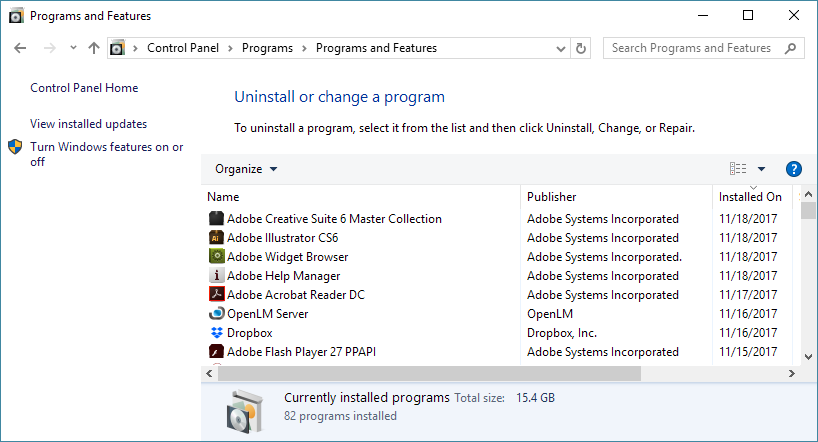Open help with the blue question mark
Screen dimensions: 818x442
794,169
